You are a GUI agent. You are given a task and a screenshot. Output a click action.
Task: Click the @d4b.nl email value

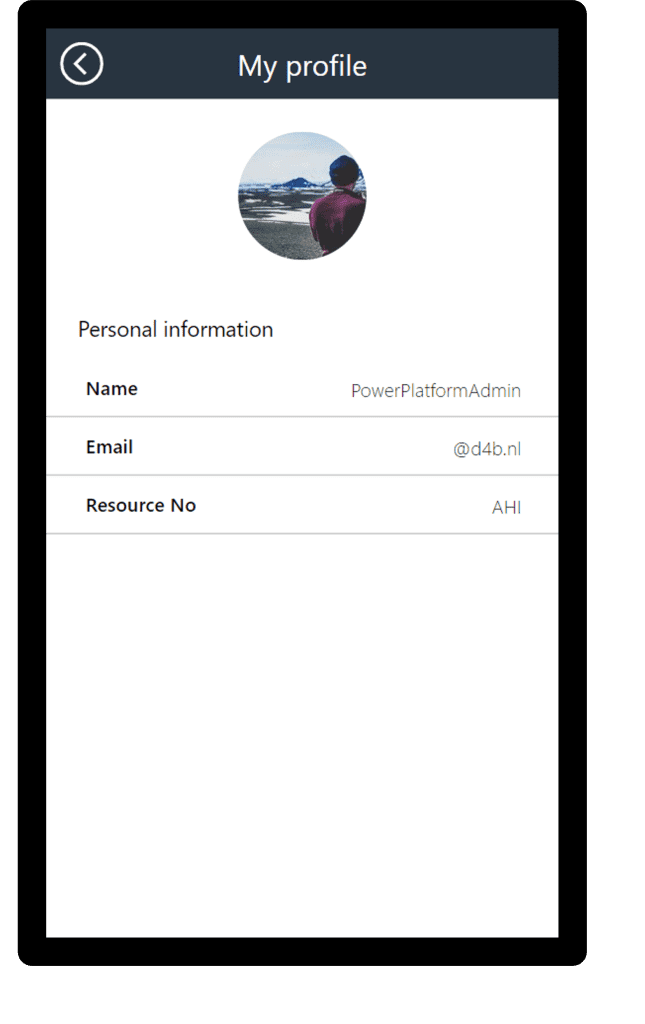coord(487,450)
